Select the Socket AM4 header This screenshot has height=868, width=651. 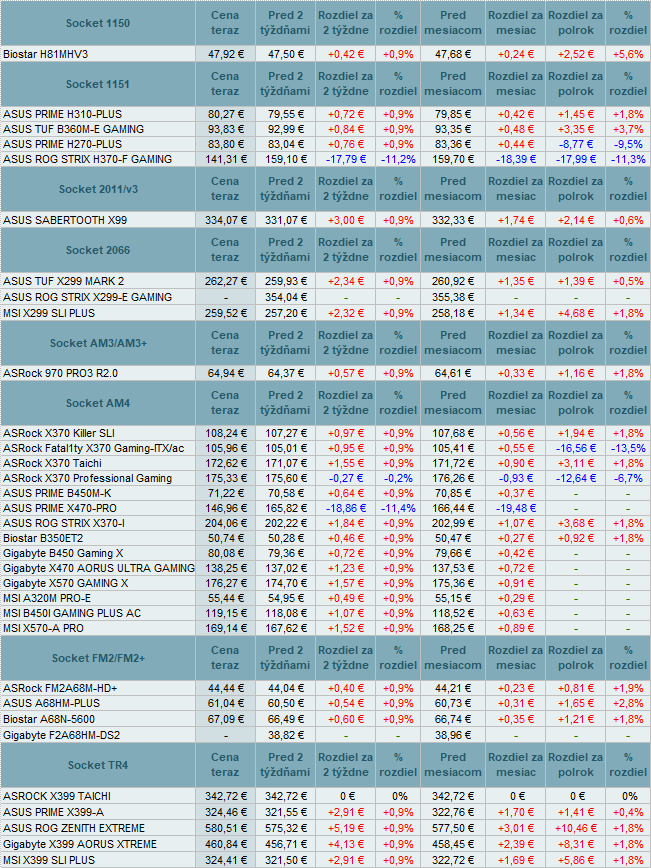tap(97, 404)
